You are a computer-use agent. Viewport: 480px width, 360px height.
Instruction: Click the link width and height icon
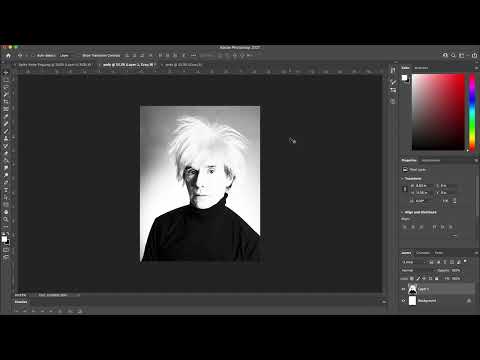point(405,189)
